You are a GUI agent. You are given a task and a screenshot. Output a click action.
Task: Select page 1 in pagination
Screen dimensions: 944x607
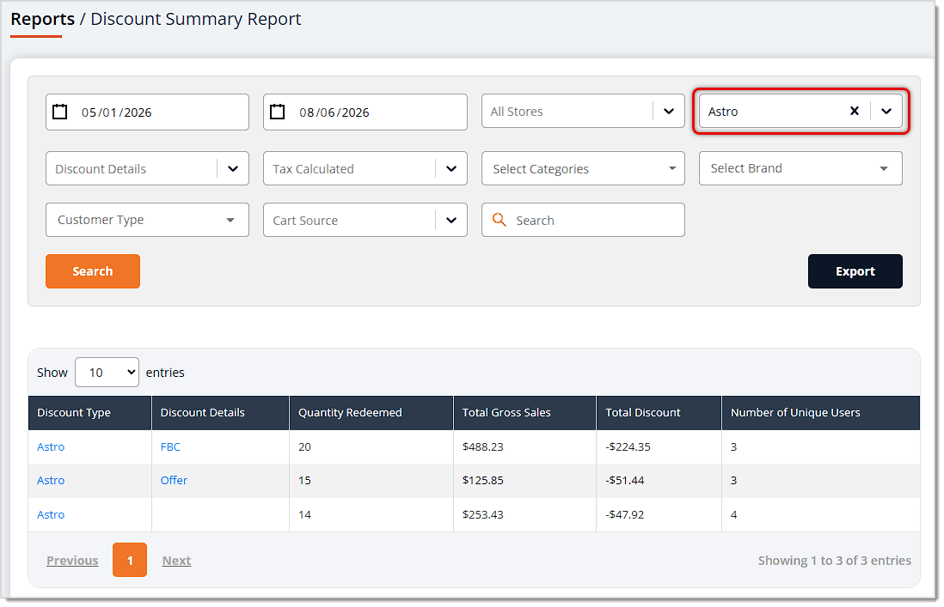pos(129,560)
